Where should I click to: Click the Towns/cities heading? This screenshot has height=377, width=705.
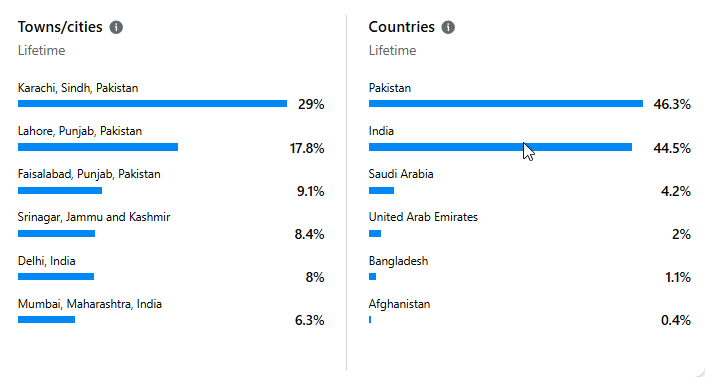(x=60, y=27)
